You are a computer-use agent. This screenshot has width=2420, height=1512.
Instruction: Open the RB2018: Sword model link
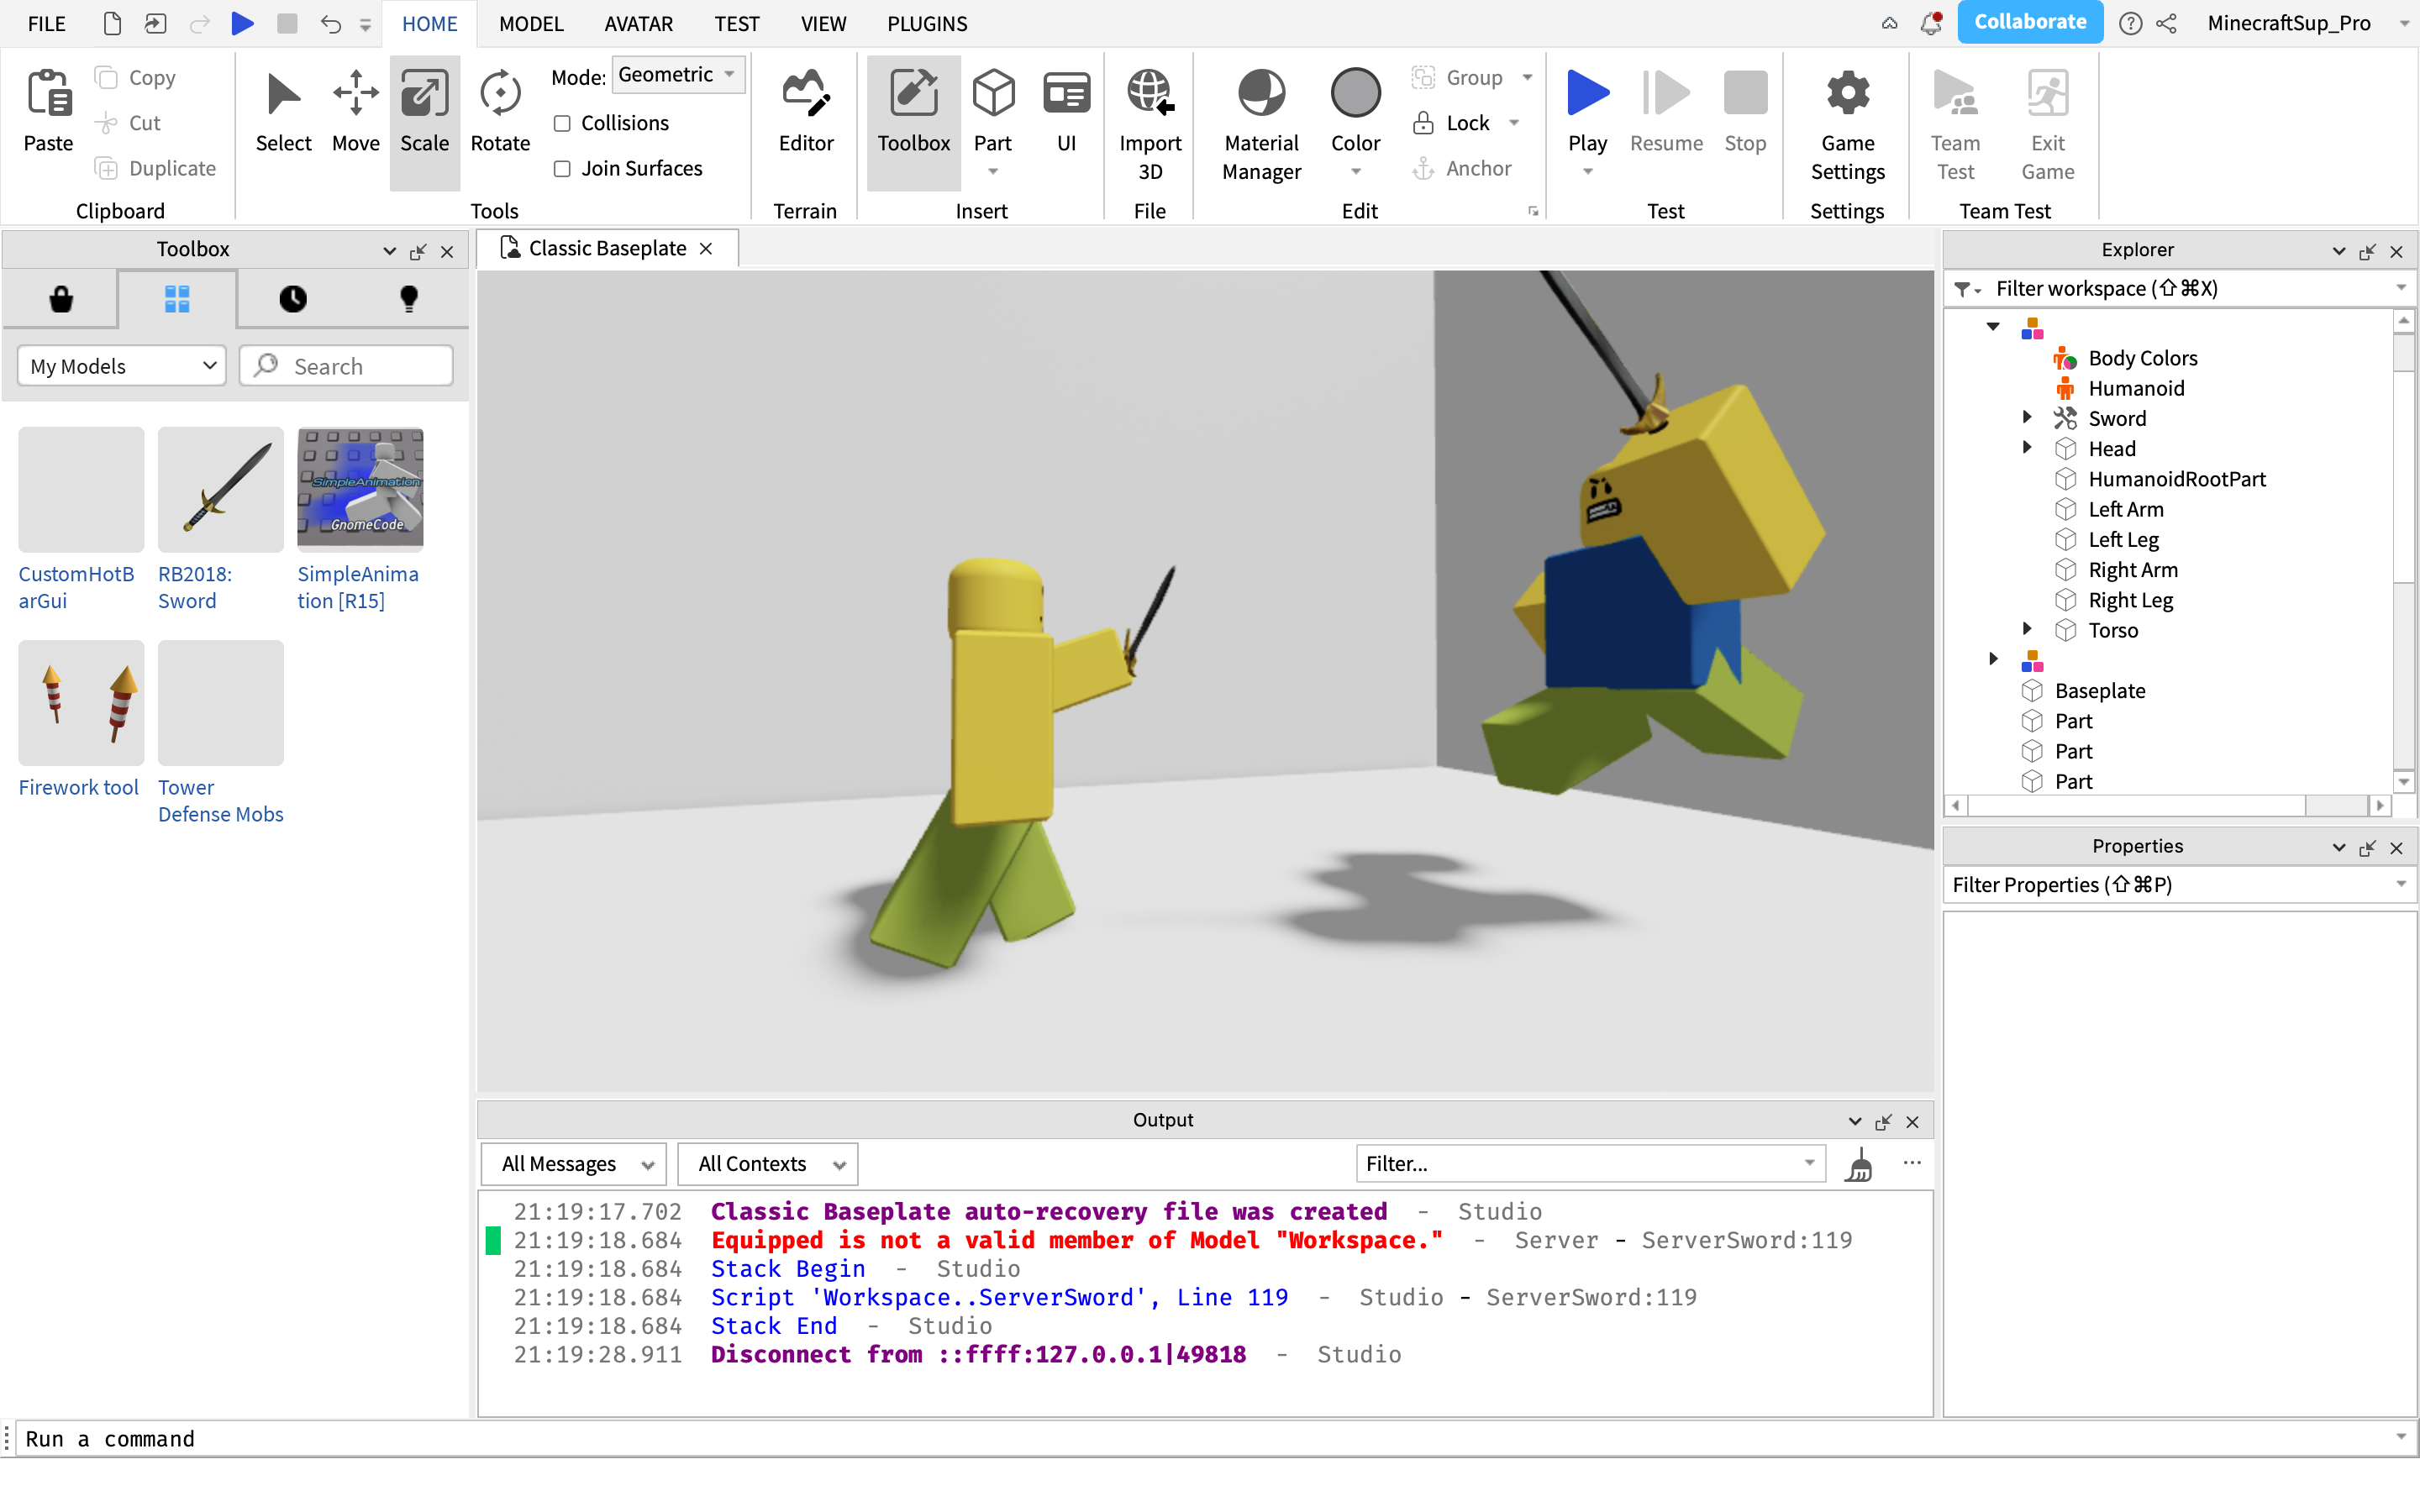[195, 587]
